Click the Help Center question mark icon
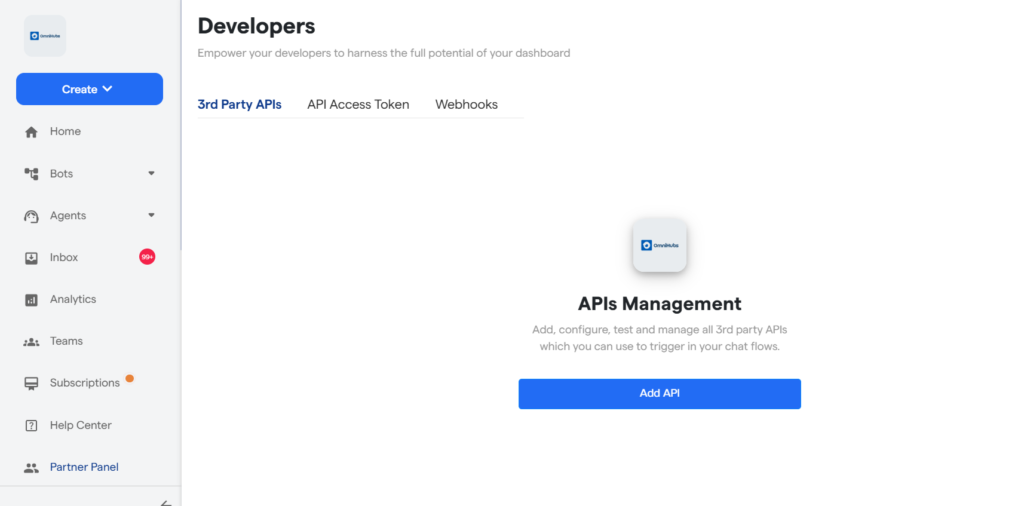This screenshot has width=1024, height=506. [31, 426]
